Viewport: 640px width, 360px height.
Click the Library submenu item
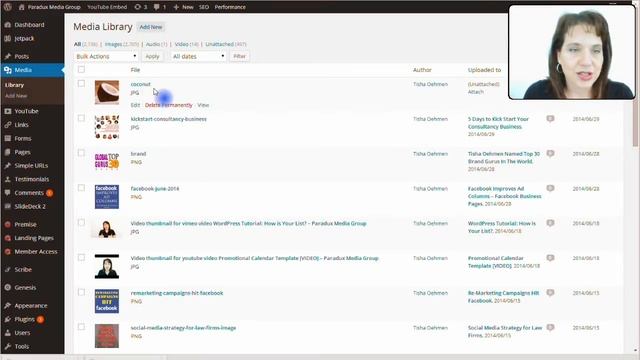(15, 85)
